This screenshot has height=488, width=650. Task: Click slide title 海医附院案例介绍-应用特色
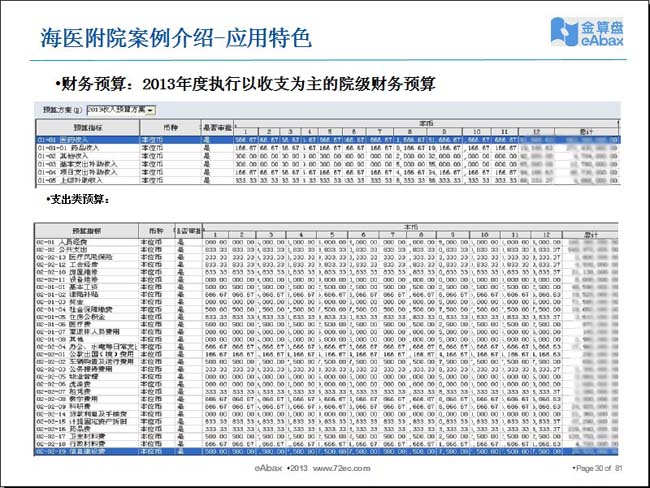click(x=176, y=38)
